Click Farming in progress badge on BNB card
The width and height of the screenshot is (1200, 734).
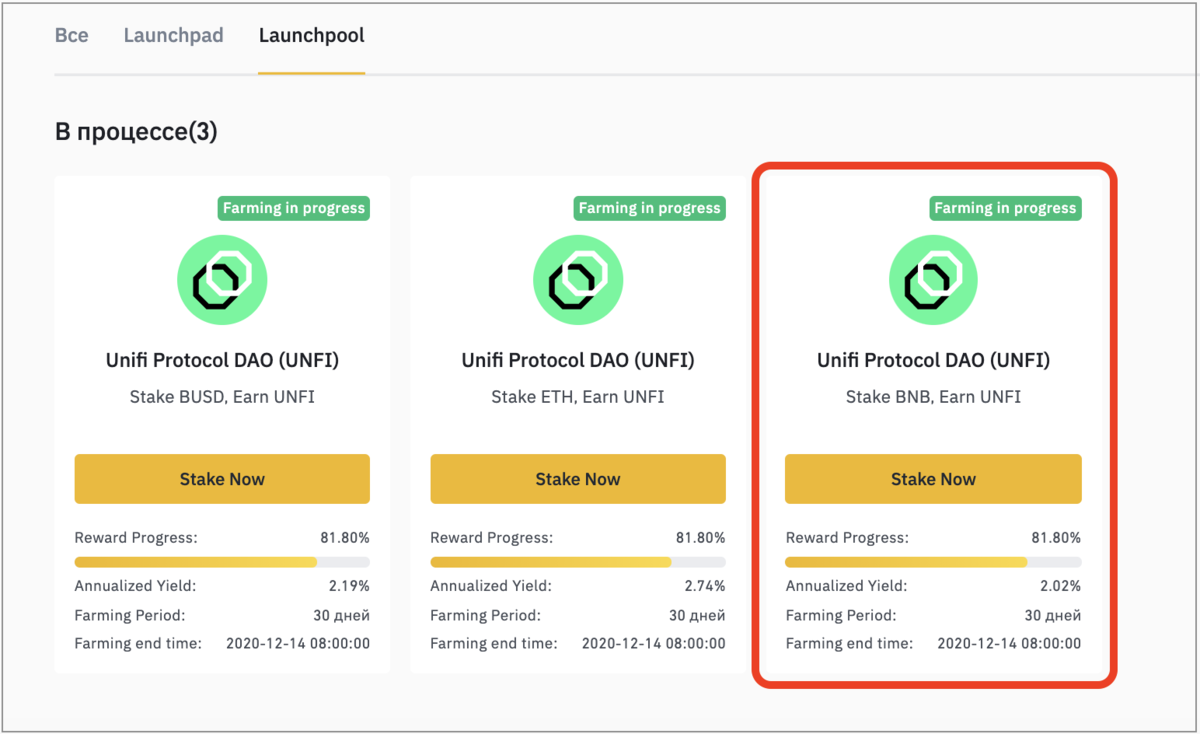tap(1005, 208)
